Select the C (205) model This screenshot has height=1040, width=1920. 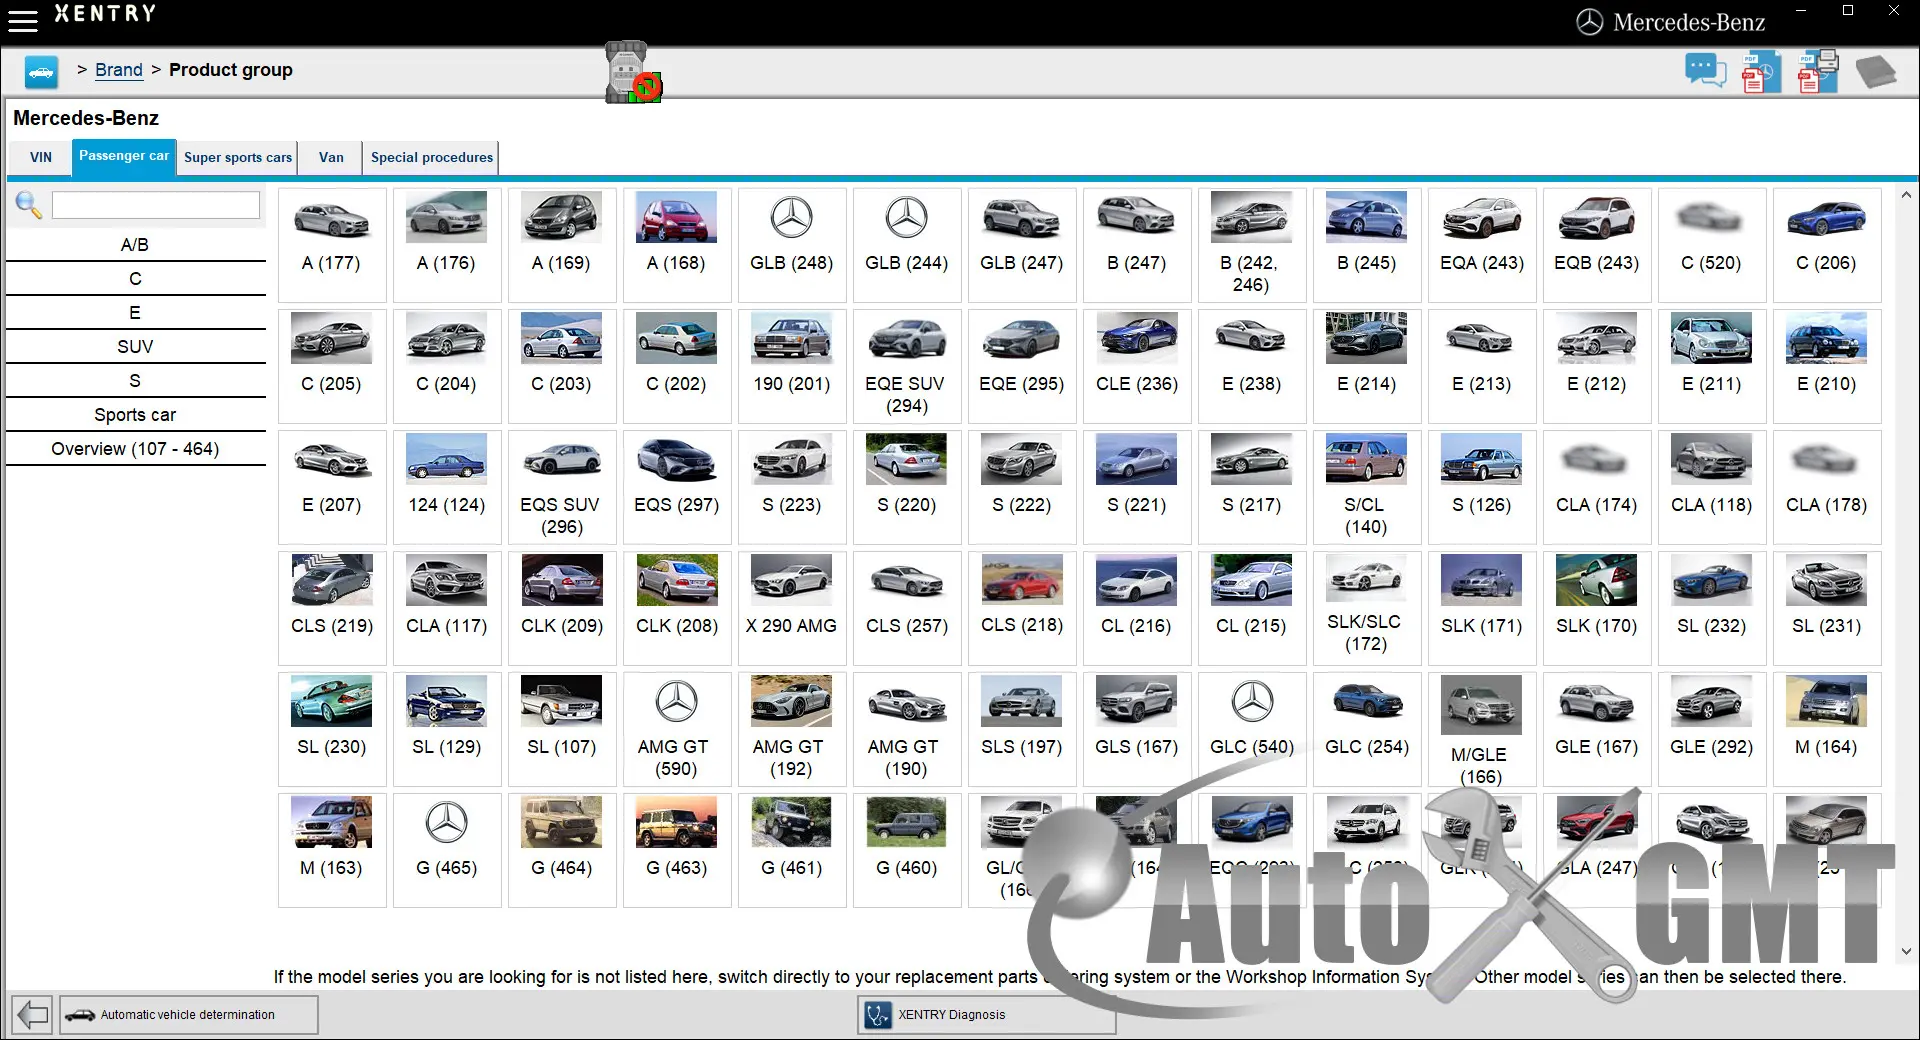[x=332, y=366]
